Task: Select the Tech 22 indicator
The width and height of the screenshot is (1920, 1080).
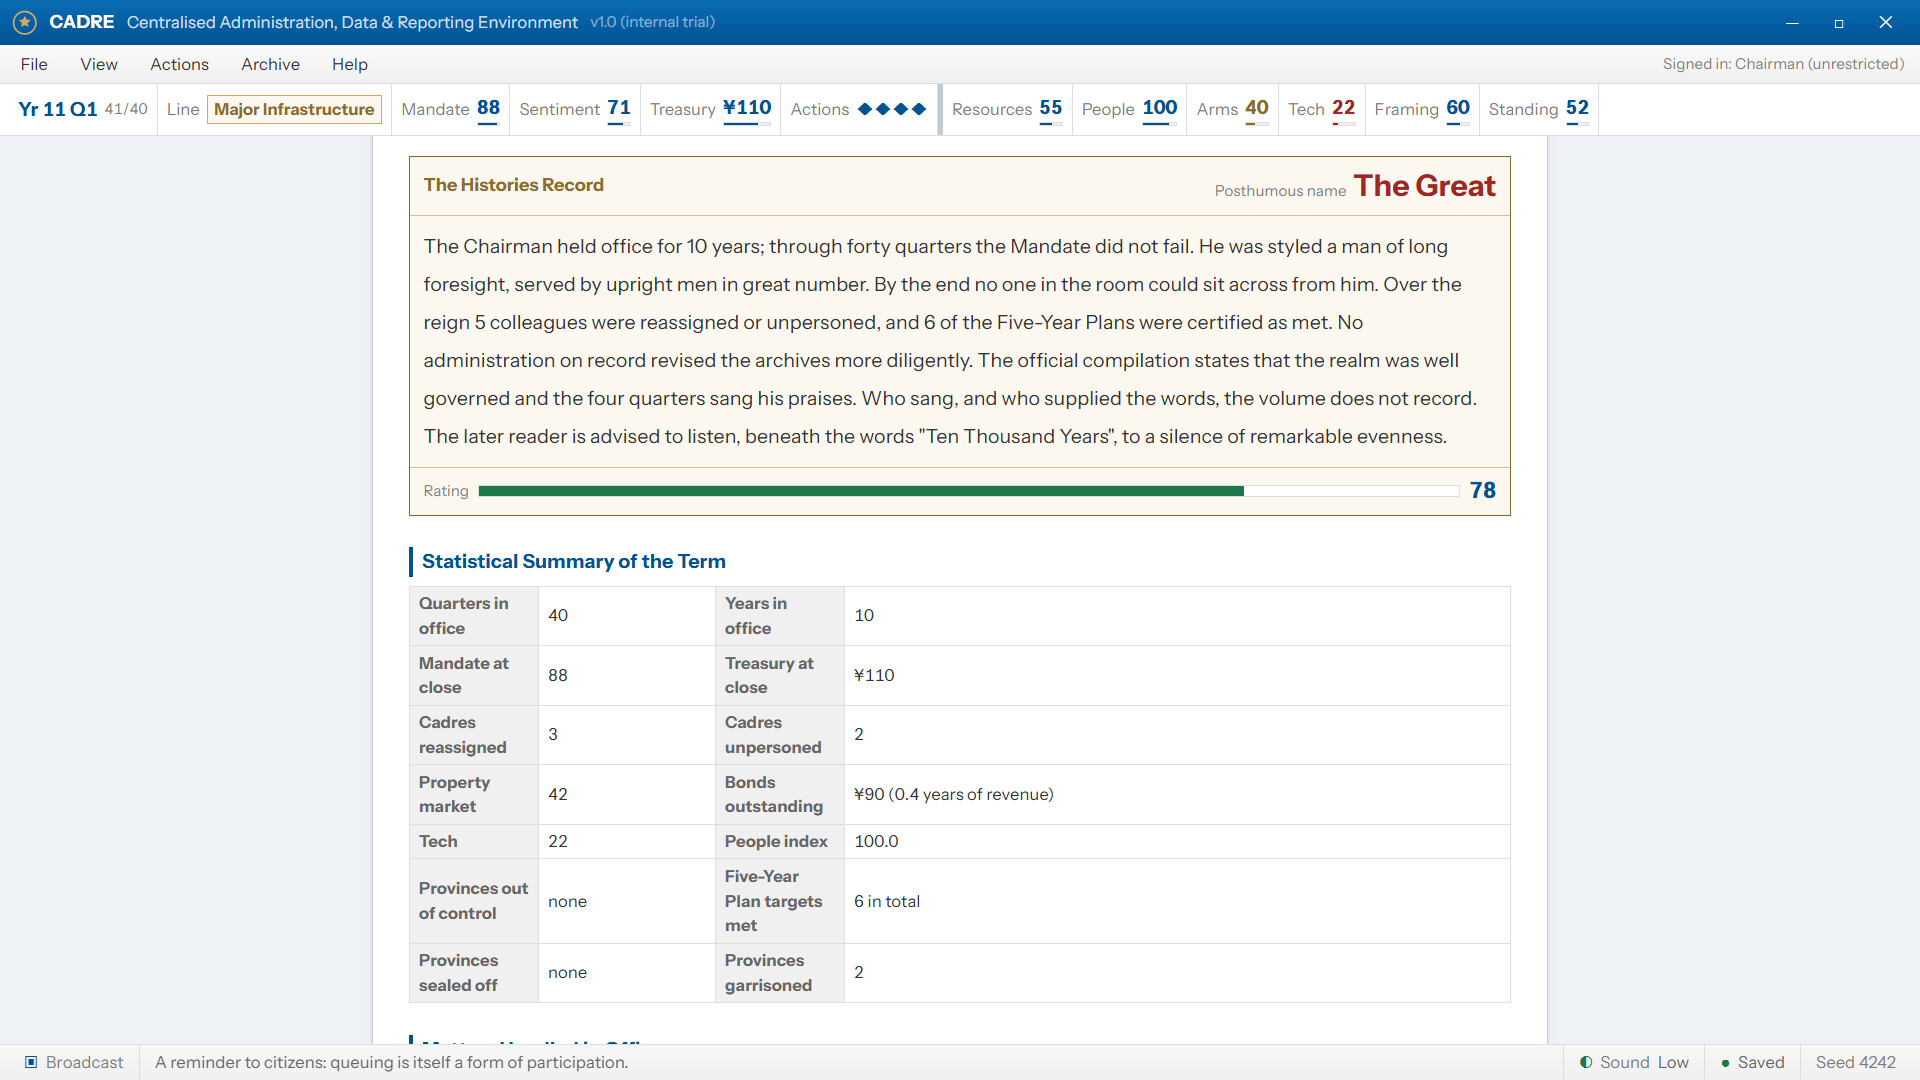Action: click(x=1322, y=109)
